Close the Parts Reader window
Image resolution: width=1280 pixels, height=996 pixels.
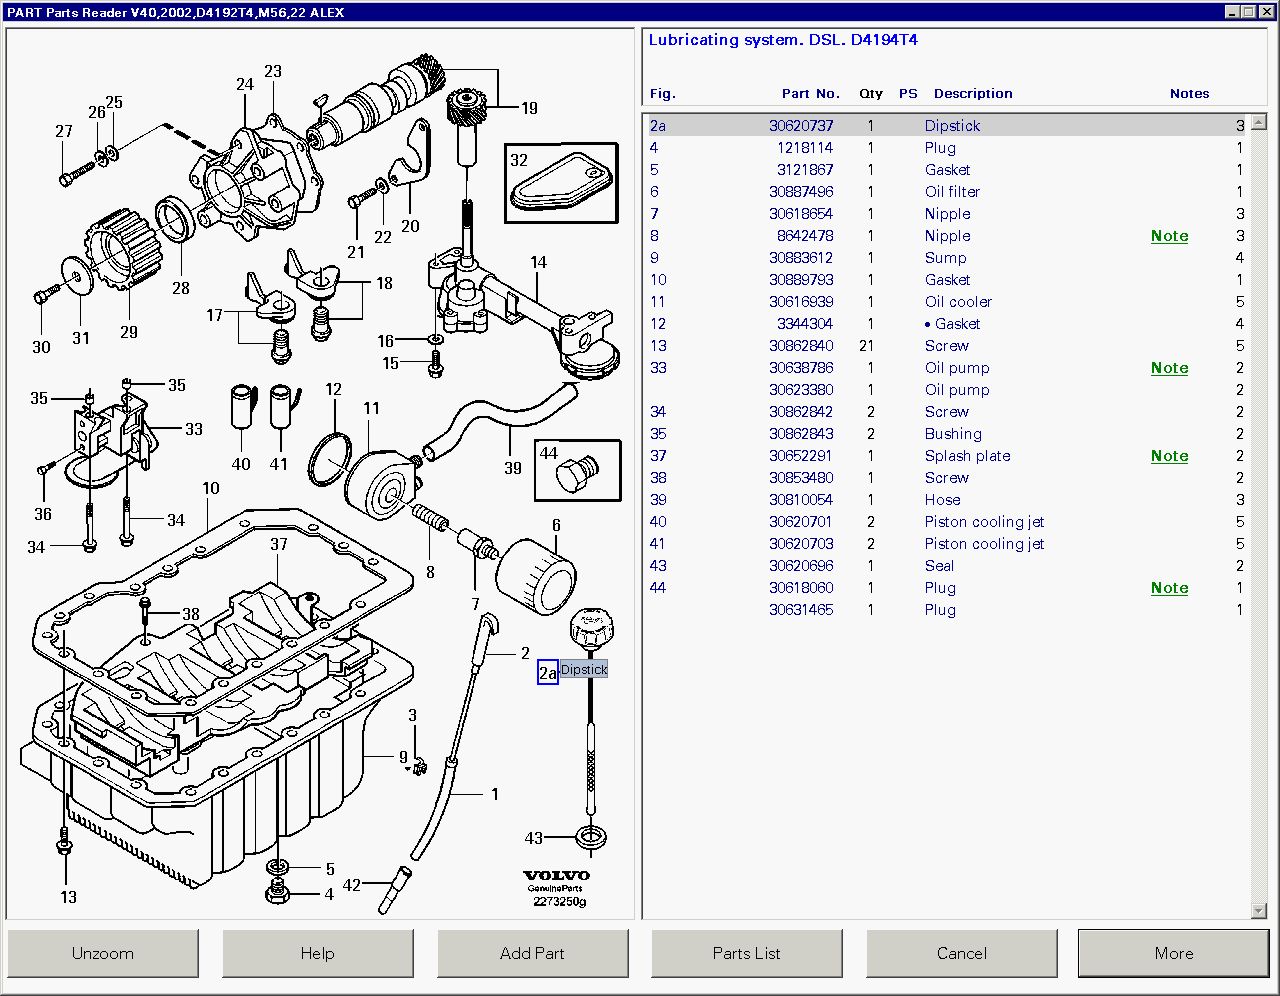1265,12
